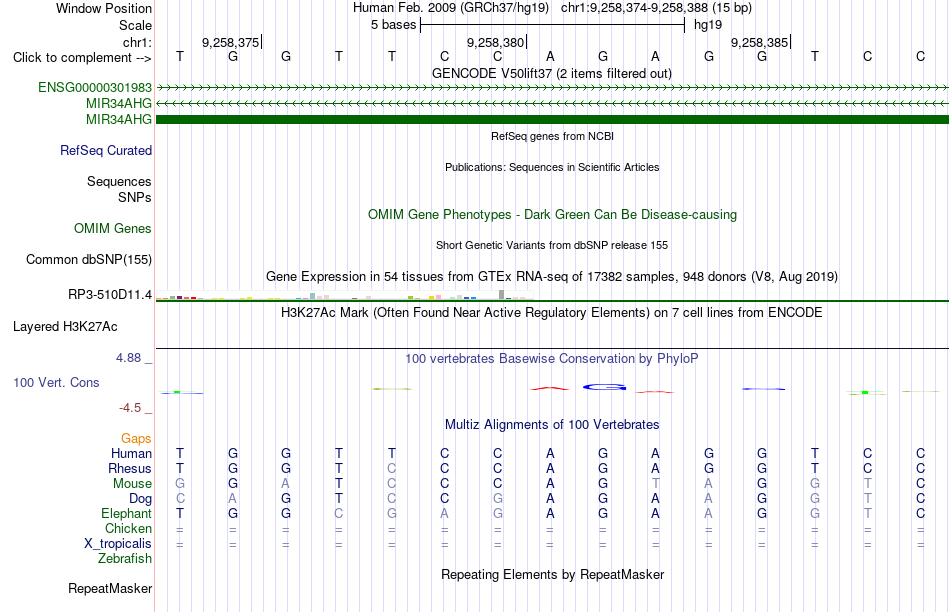This screenshot has width=950, height=612.
Task: Open 'Multiz Alignments of 100 Vertebrates' title
Action: point(552,424)
